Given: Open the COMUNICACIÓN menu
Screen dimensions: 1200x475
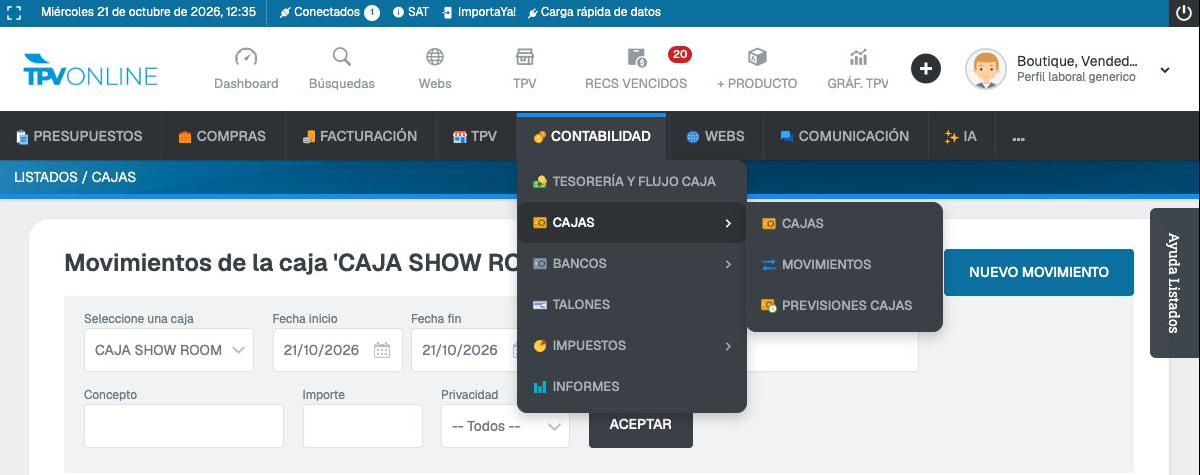Looking at the screenshot, I should coord(845,136).
